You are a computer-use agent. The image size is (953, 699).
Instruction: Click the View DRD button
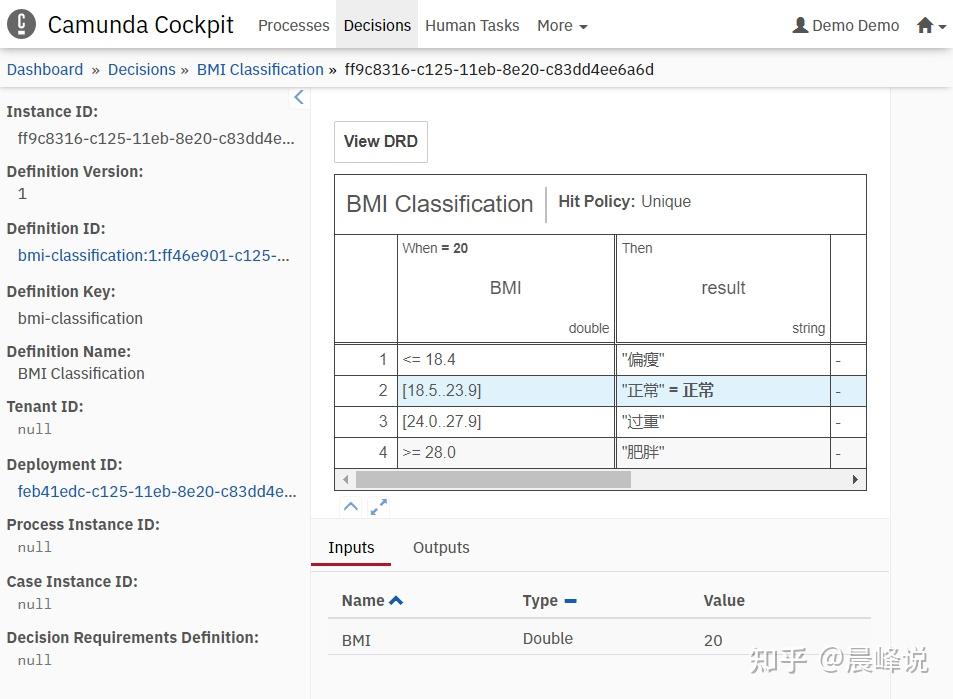click(x=381, y=141)
